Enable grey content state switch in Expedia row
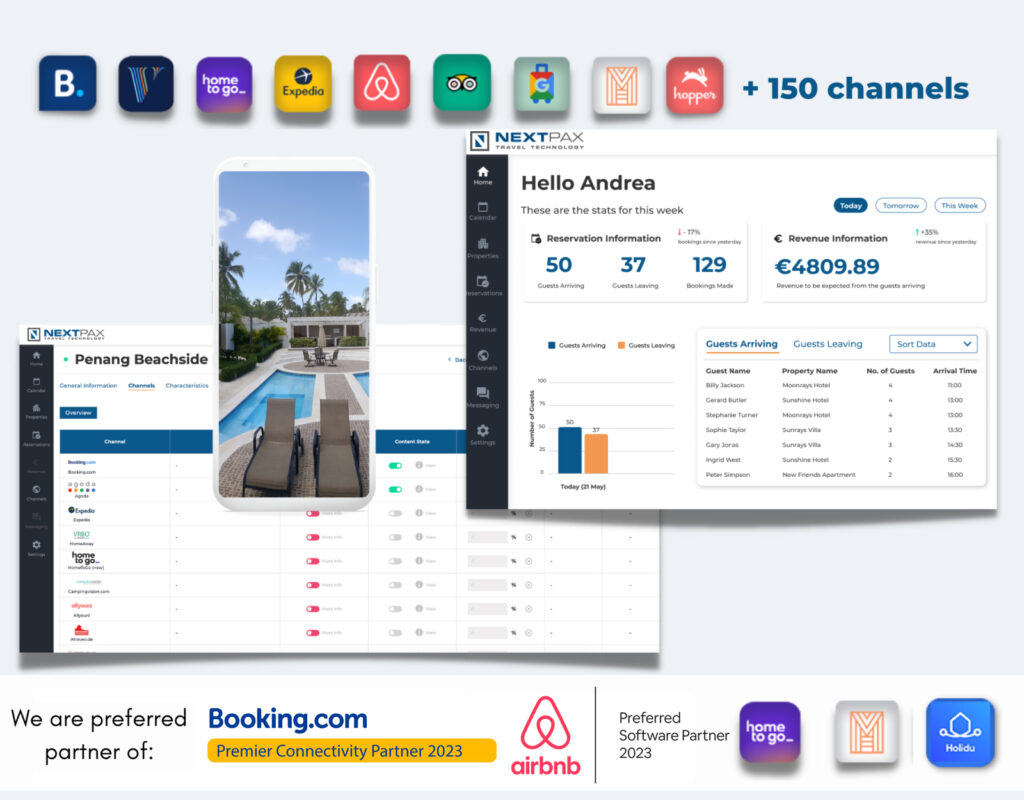The height and width of the screenshot is (800, 1024). click(395, 513)
